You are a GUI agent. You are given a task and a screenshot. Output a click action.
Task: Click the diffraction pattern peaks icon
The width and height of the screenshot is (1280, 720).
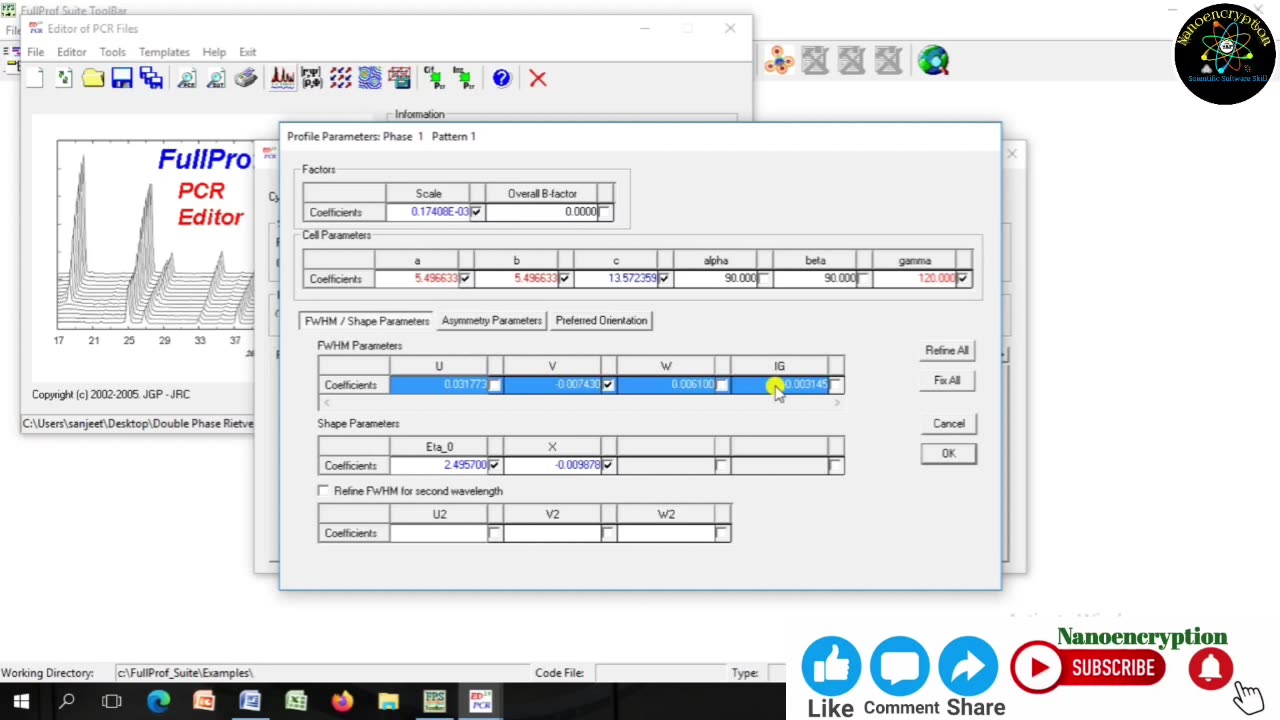282,78
